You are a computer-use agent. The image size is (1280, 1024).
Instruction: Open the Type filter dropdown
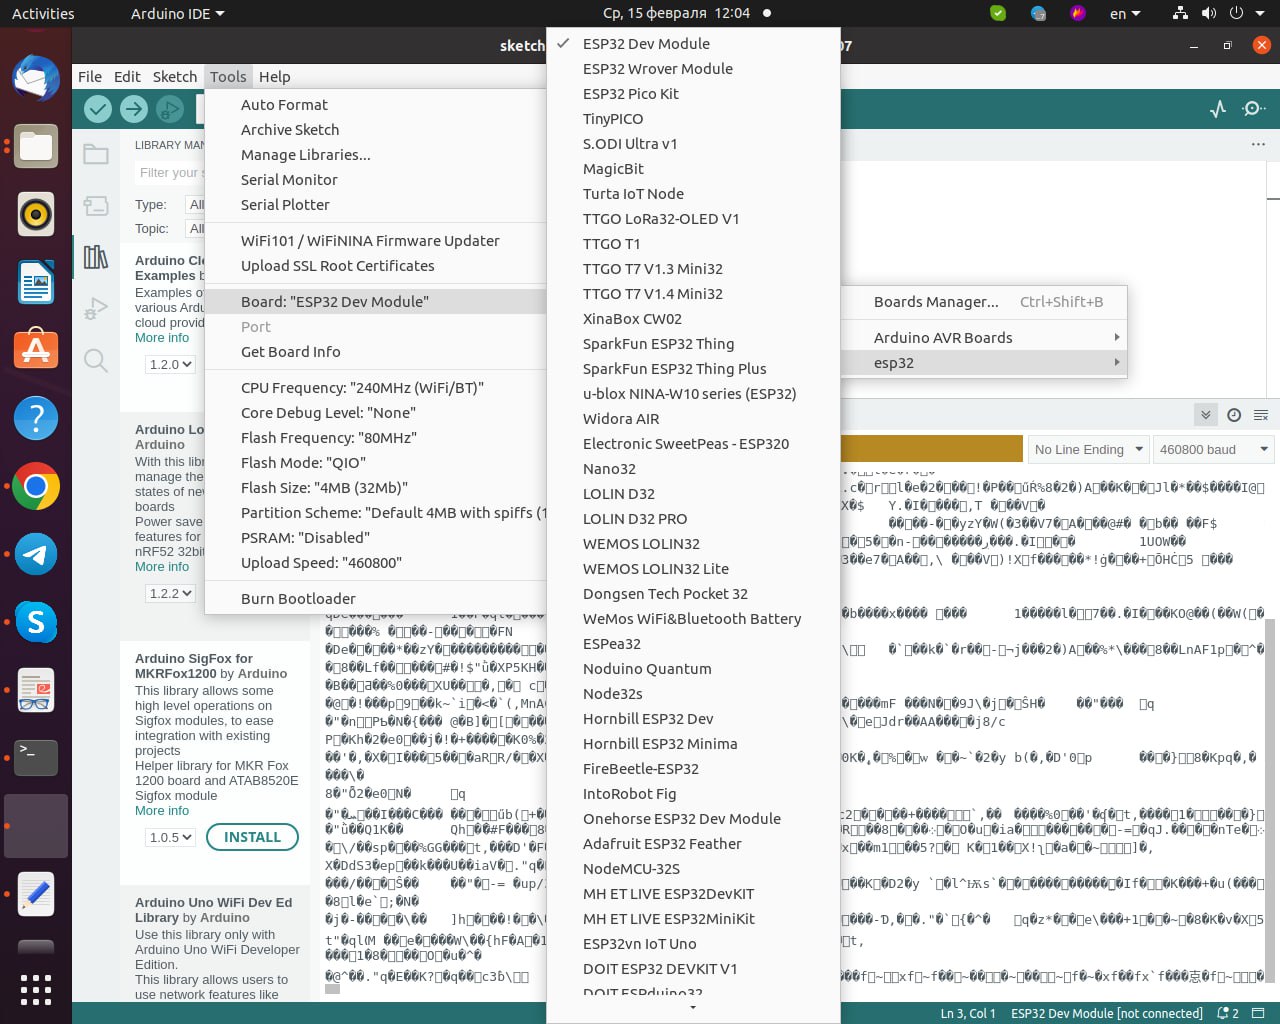tap(196, 204)
